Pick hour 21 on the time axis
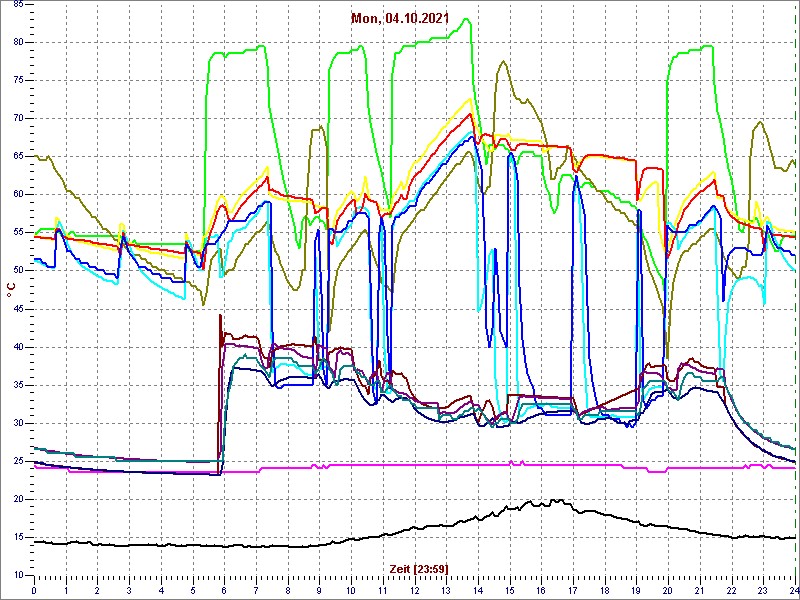The width and height of the screenshot is (800, 600). [700, 591]
